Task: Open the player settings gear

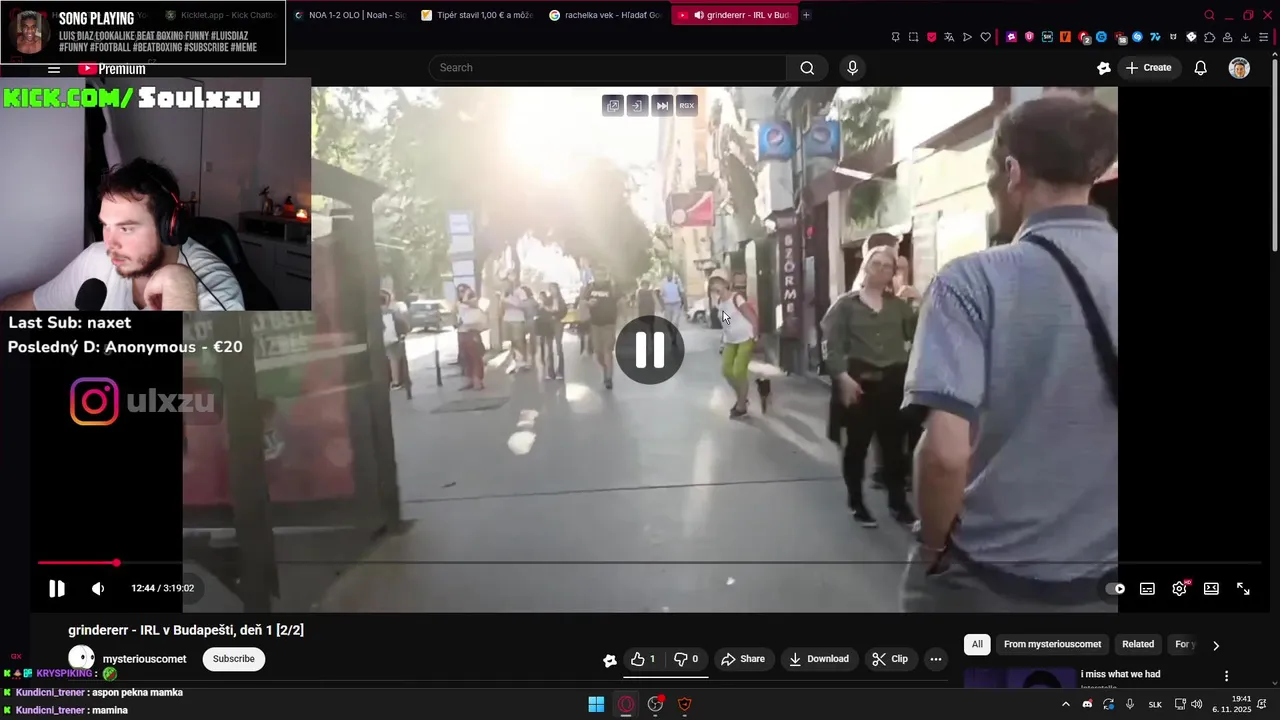Action: pos(1179,589)
